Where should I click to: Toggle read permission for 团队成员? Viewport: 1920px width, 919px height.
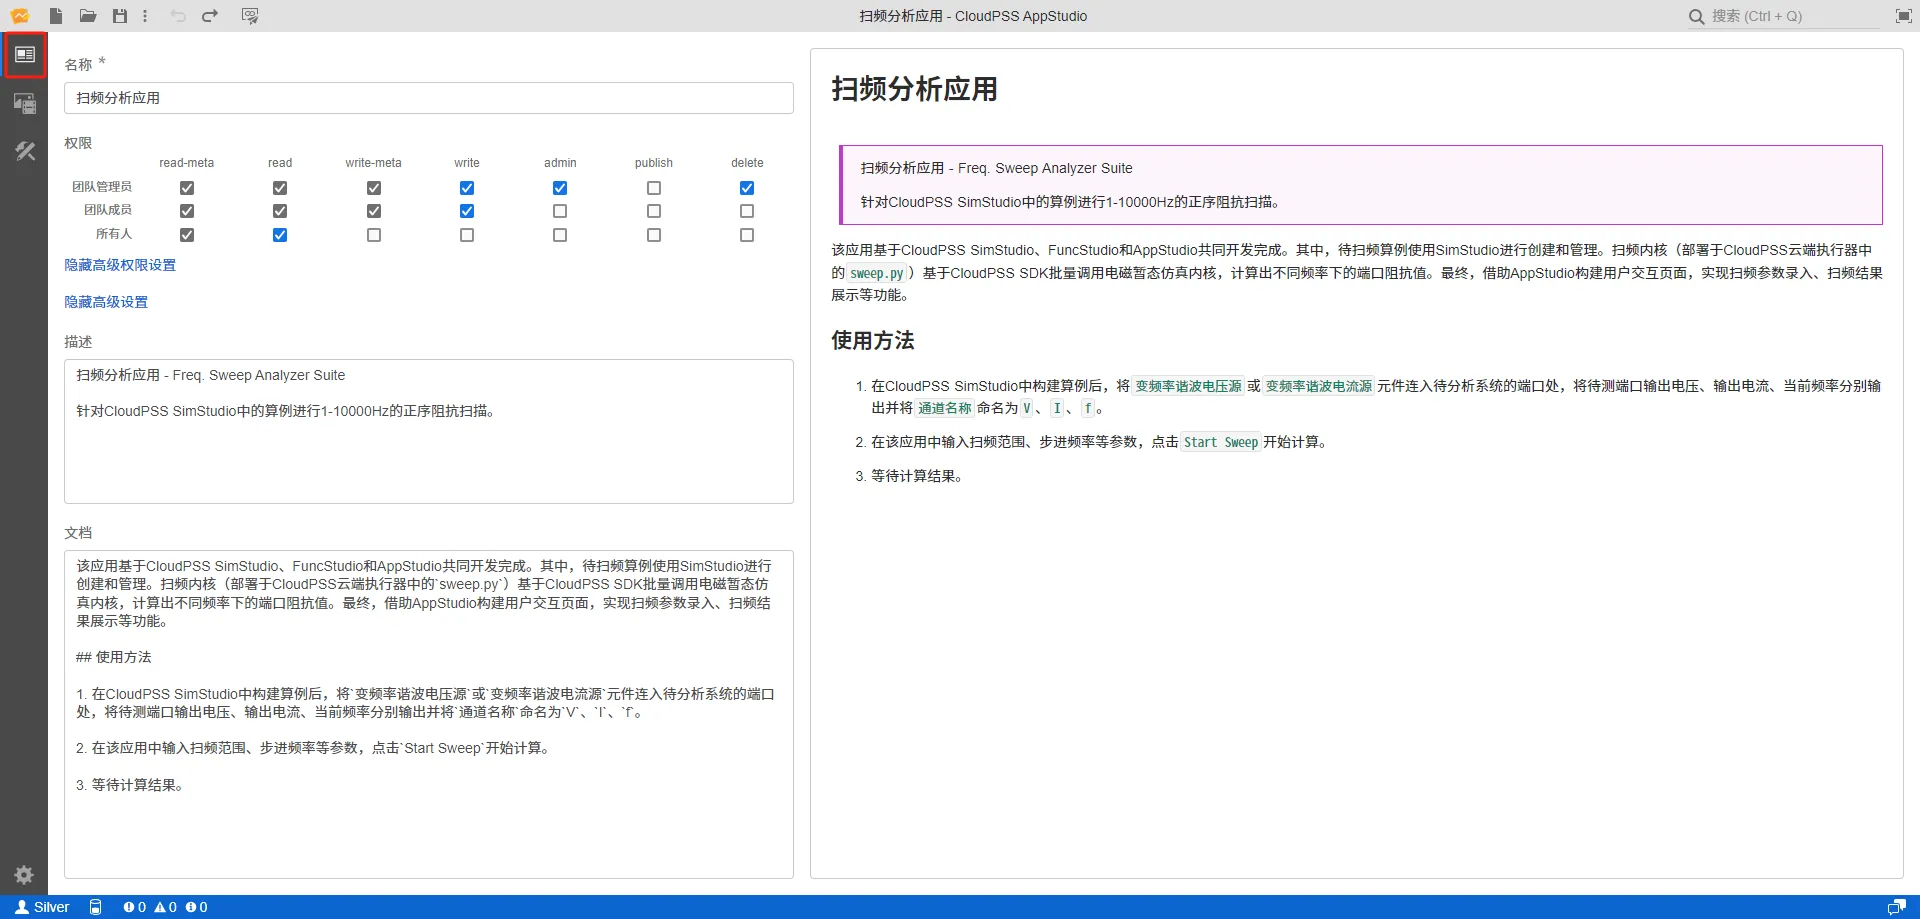280,211
